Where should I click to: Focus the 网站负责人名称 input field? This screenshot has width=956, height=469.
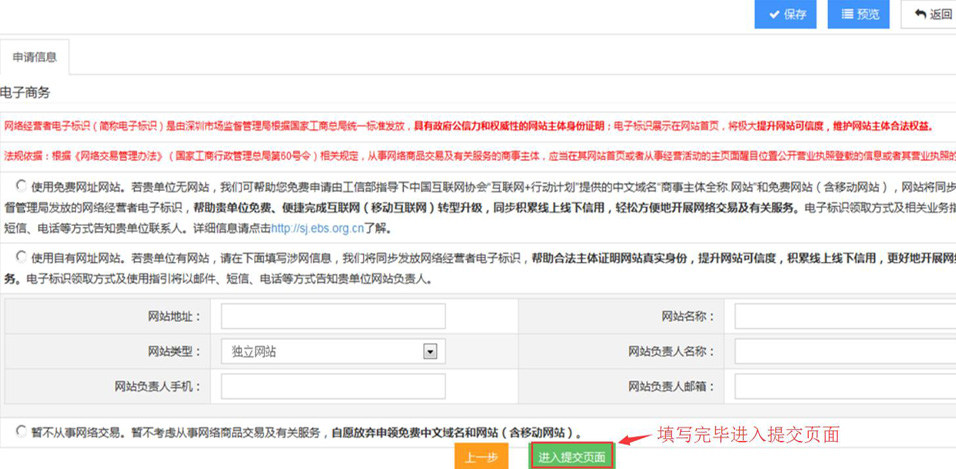coord(845,351)
